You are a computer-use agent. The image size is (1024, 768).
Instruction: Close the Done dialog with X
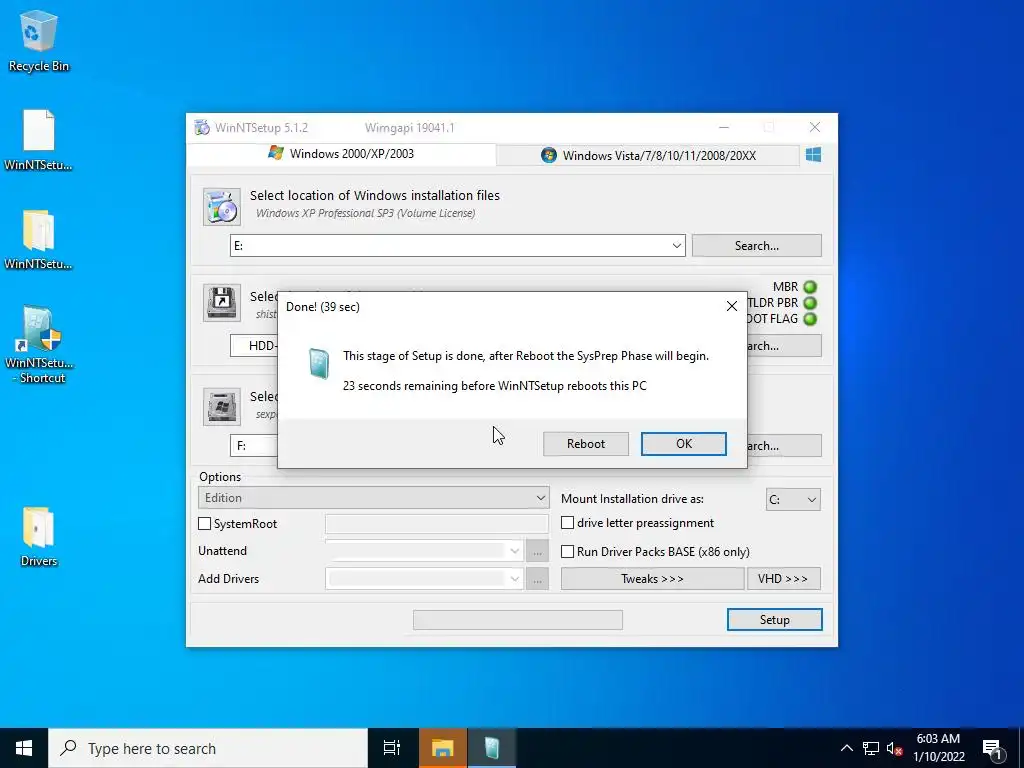tap(731, 306)
